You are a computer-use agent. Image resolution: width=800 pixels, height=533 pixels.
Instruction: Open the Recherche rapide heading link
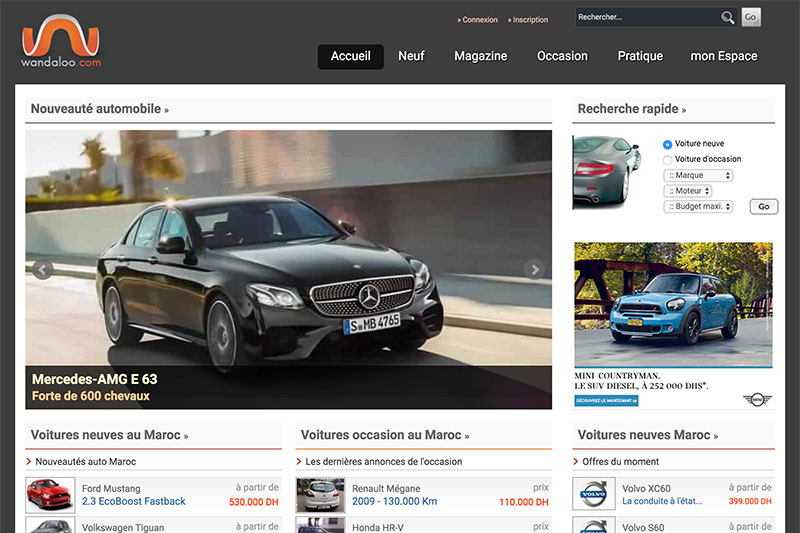(x=632, y=109)
